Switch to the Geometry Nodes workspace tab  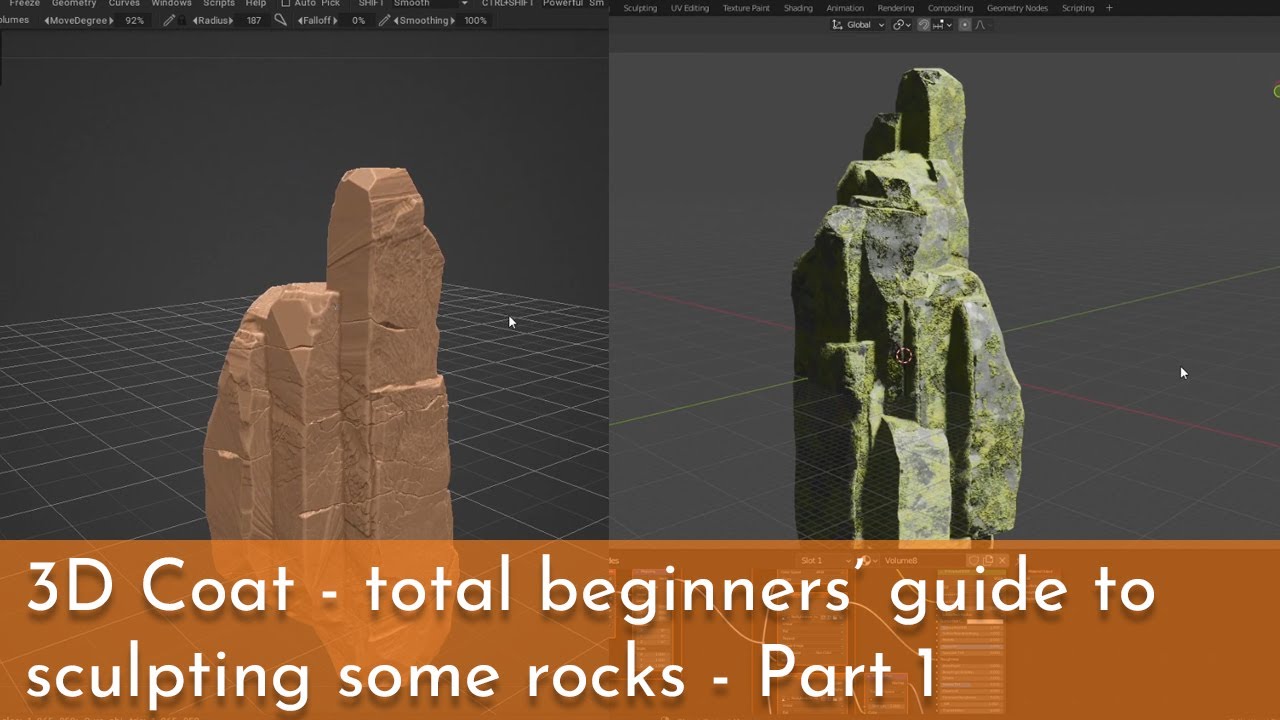1017,8
